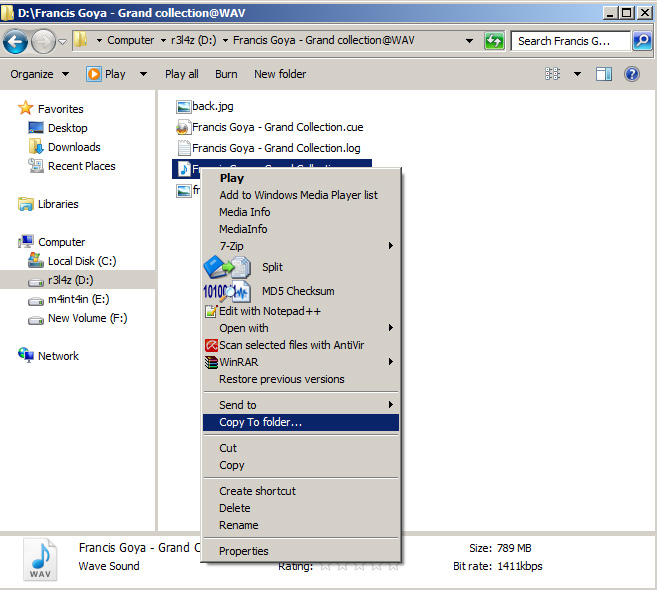Go back with the blue Back arrow
The image size is (657, 590).
pyautogui.click(x=15, y=41)
